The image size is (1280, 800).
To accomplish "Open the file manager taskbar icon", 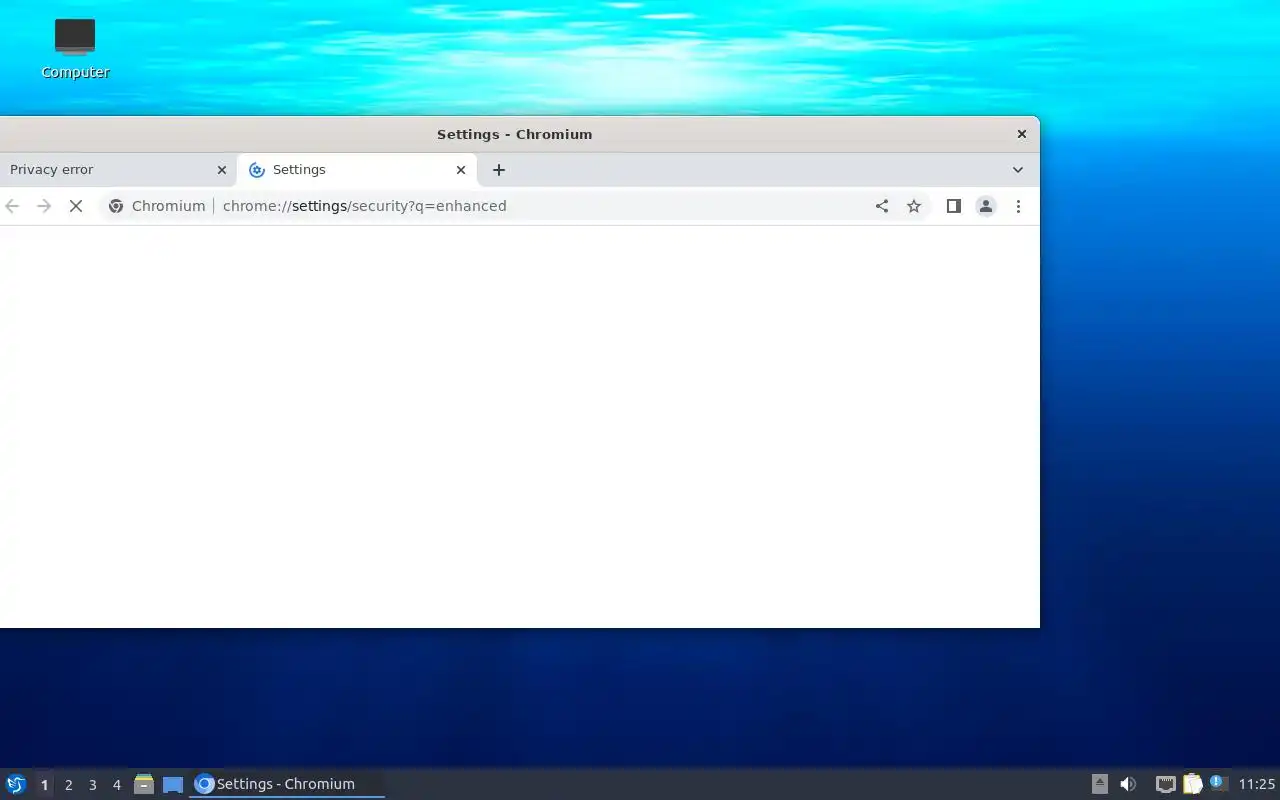I will point(144,784).
